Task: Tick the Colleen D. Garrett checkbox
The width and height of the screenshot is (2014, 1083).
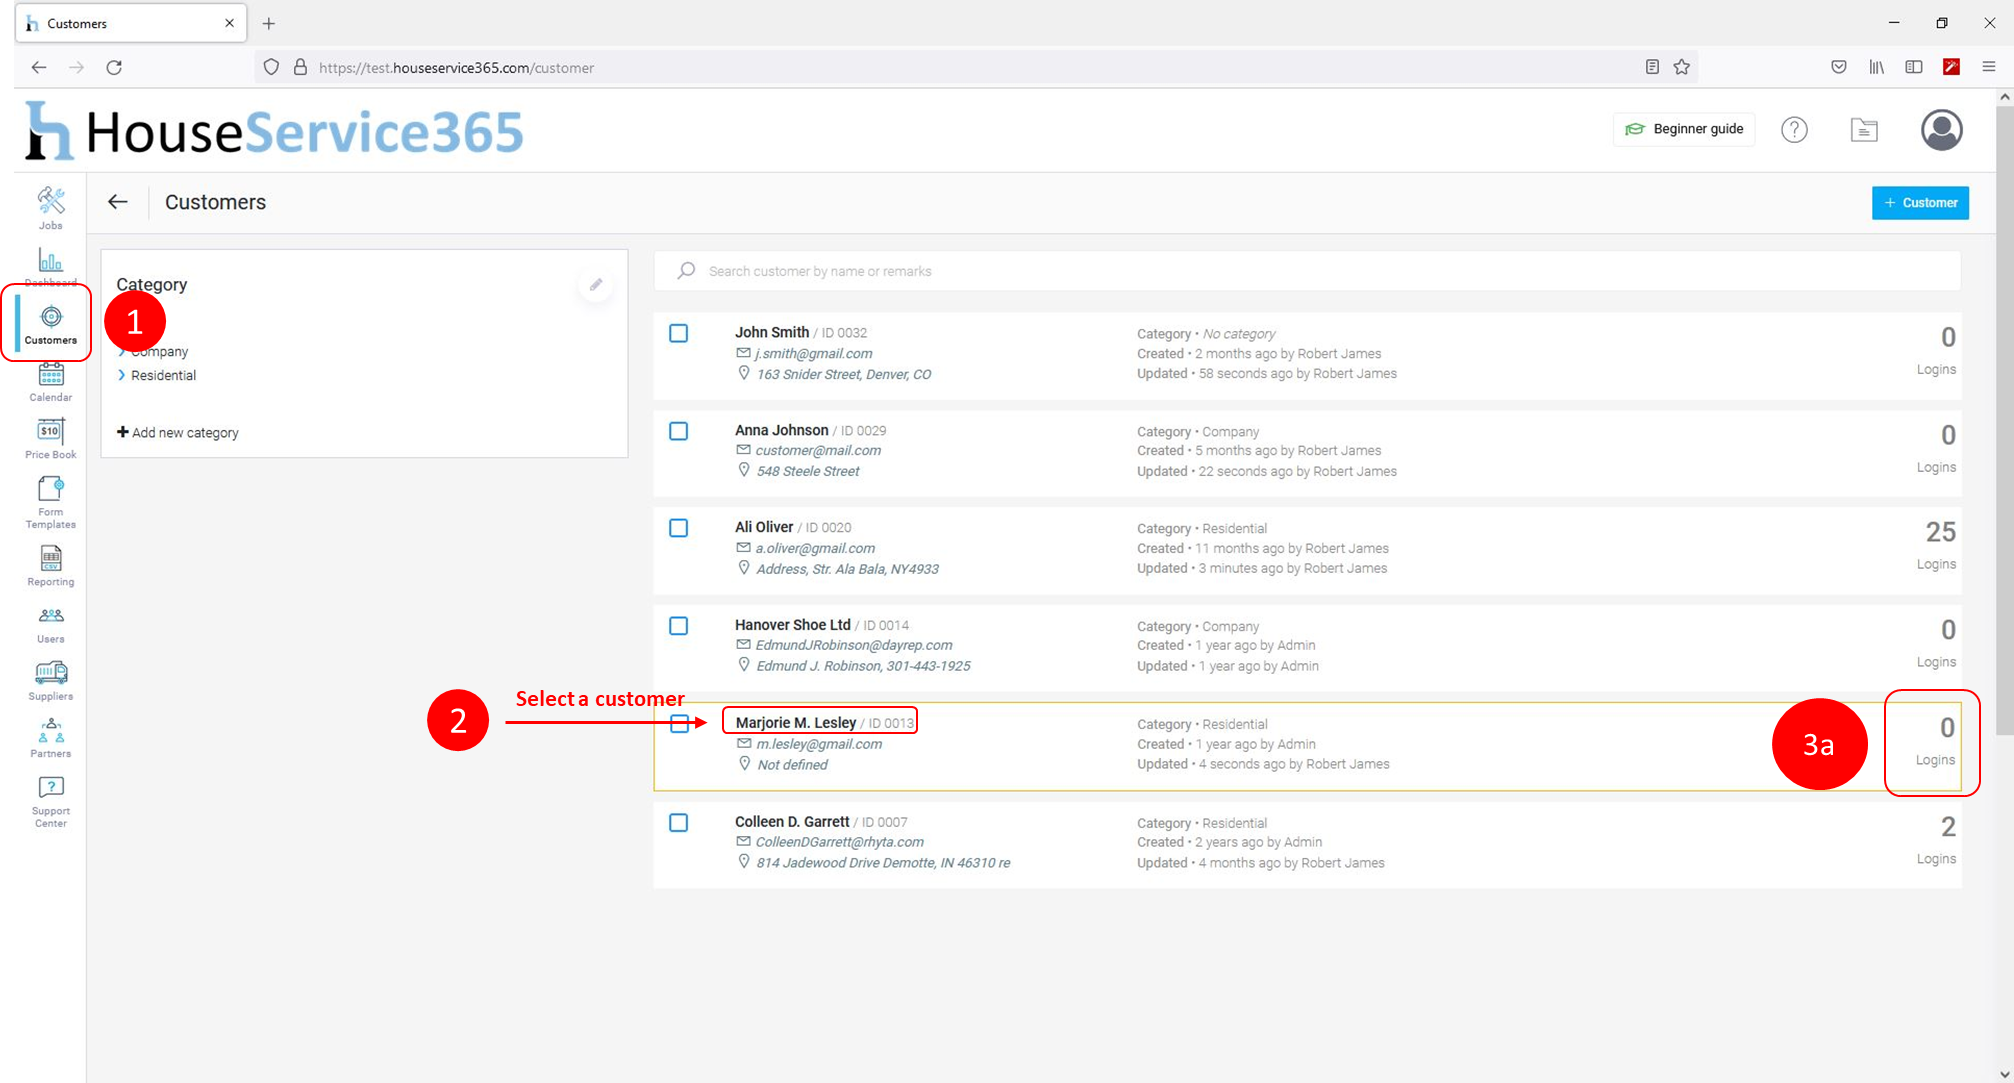Action: [679, 822]
